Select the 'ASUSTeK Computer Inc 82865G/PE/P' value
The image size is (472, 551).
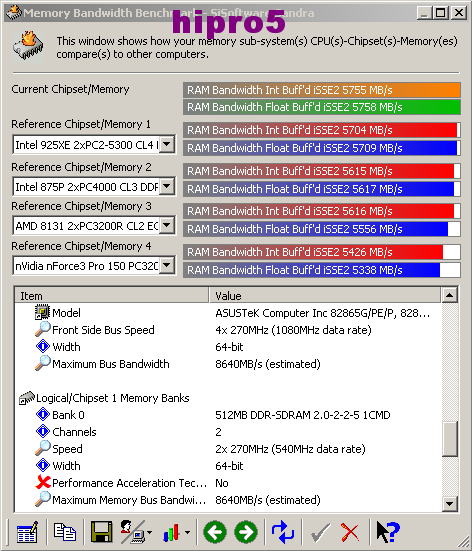click(322, 313)
